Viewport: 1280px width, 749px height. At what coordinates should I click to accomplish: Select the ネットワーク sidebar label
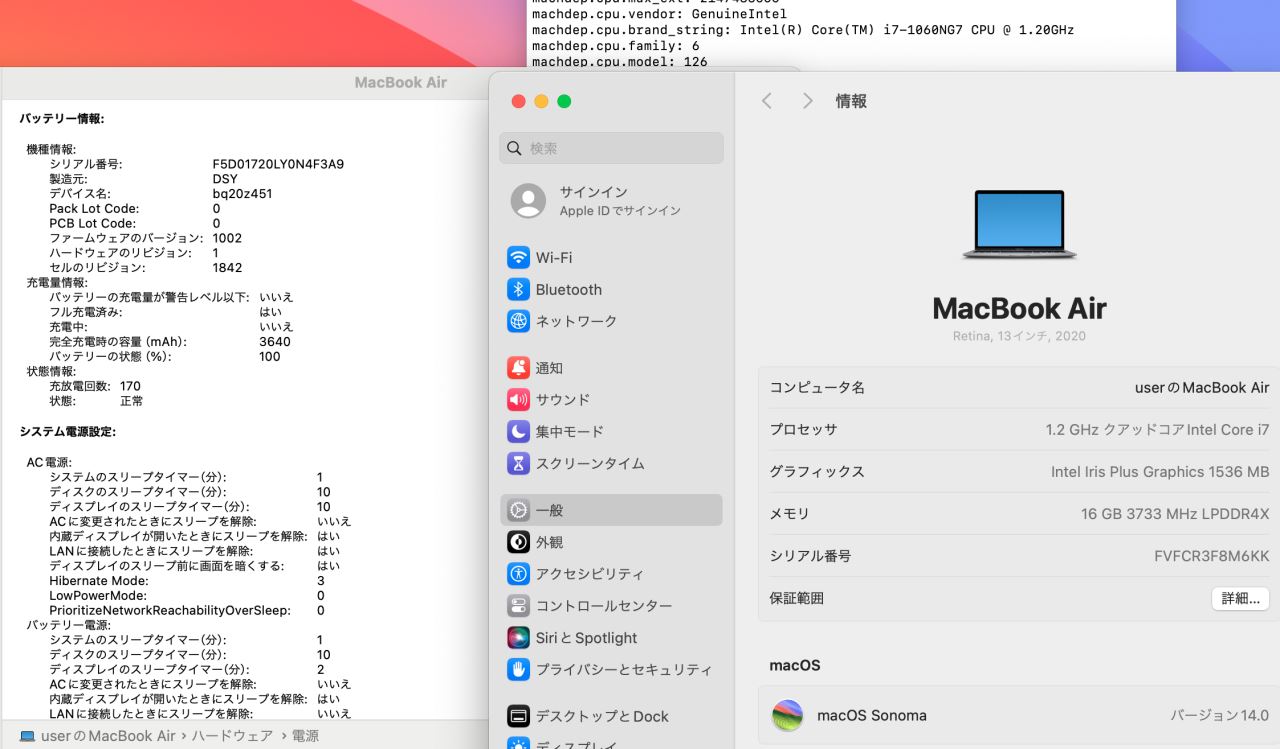tap(577, 321)
